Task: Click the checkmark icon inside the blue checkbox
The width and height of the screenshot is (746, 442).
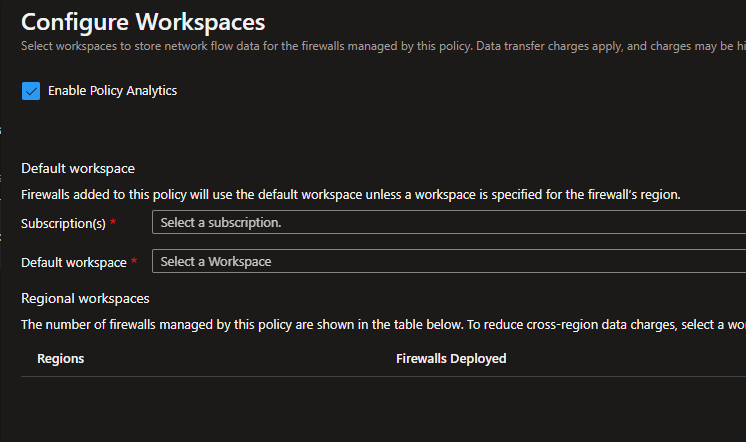Action: click(31, 91)
